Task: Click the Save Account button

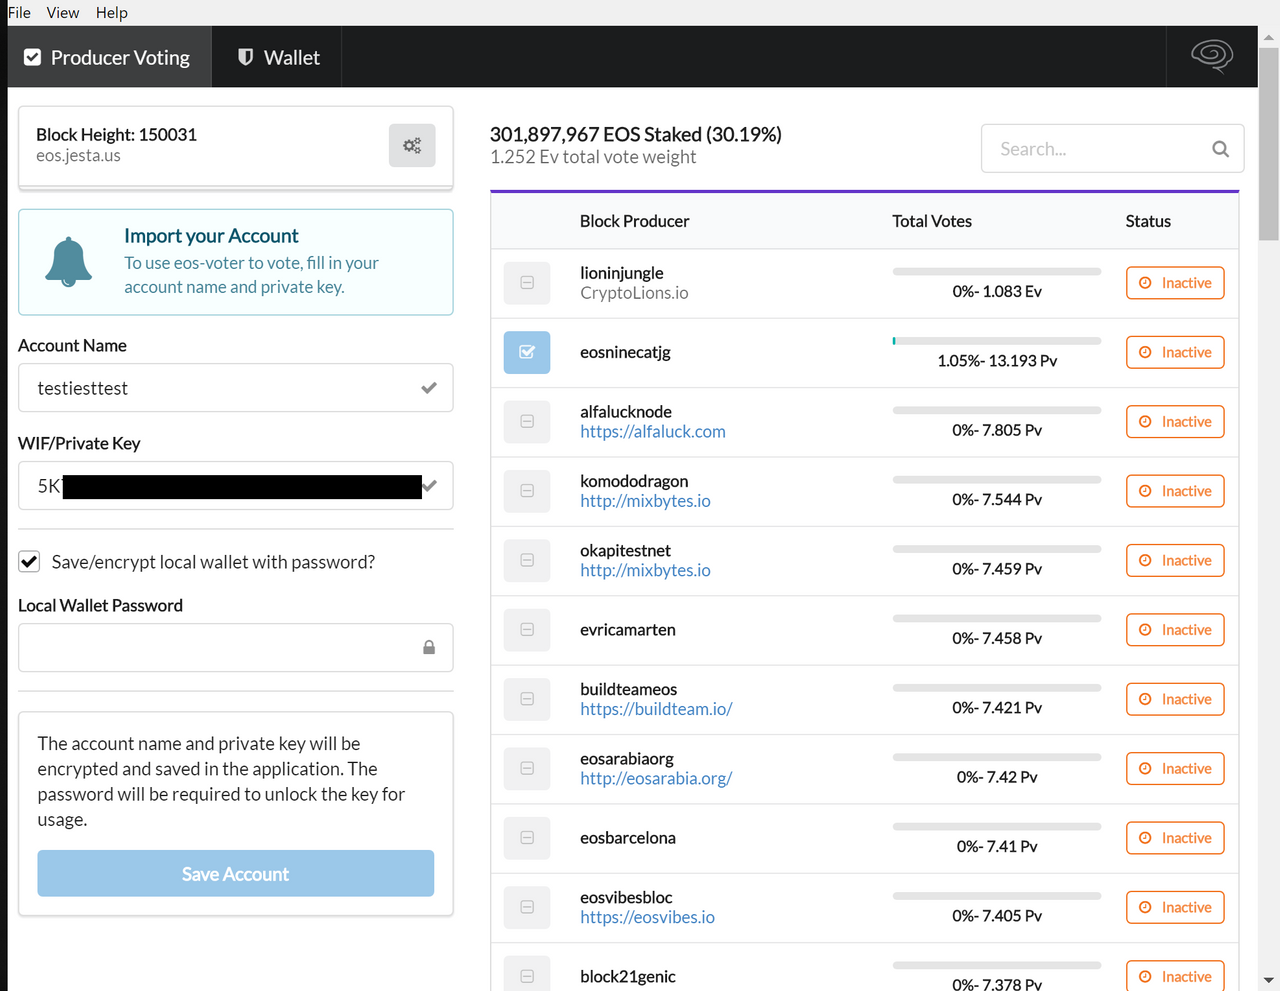Action: [x=236, y=874]
